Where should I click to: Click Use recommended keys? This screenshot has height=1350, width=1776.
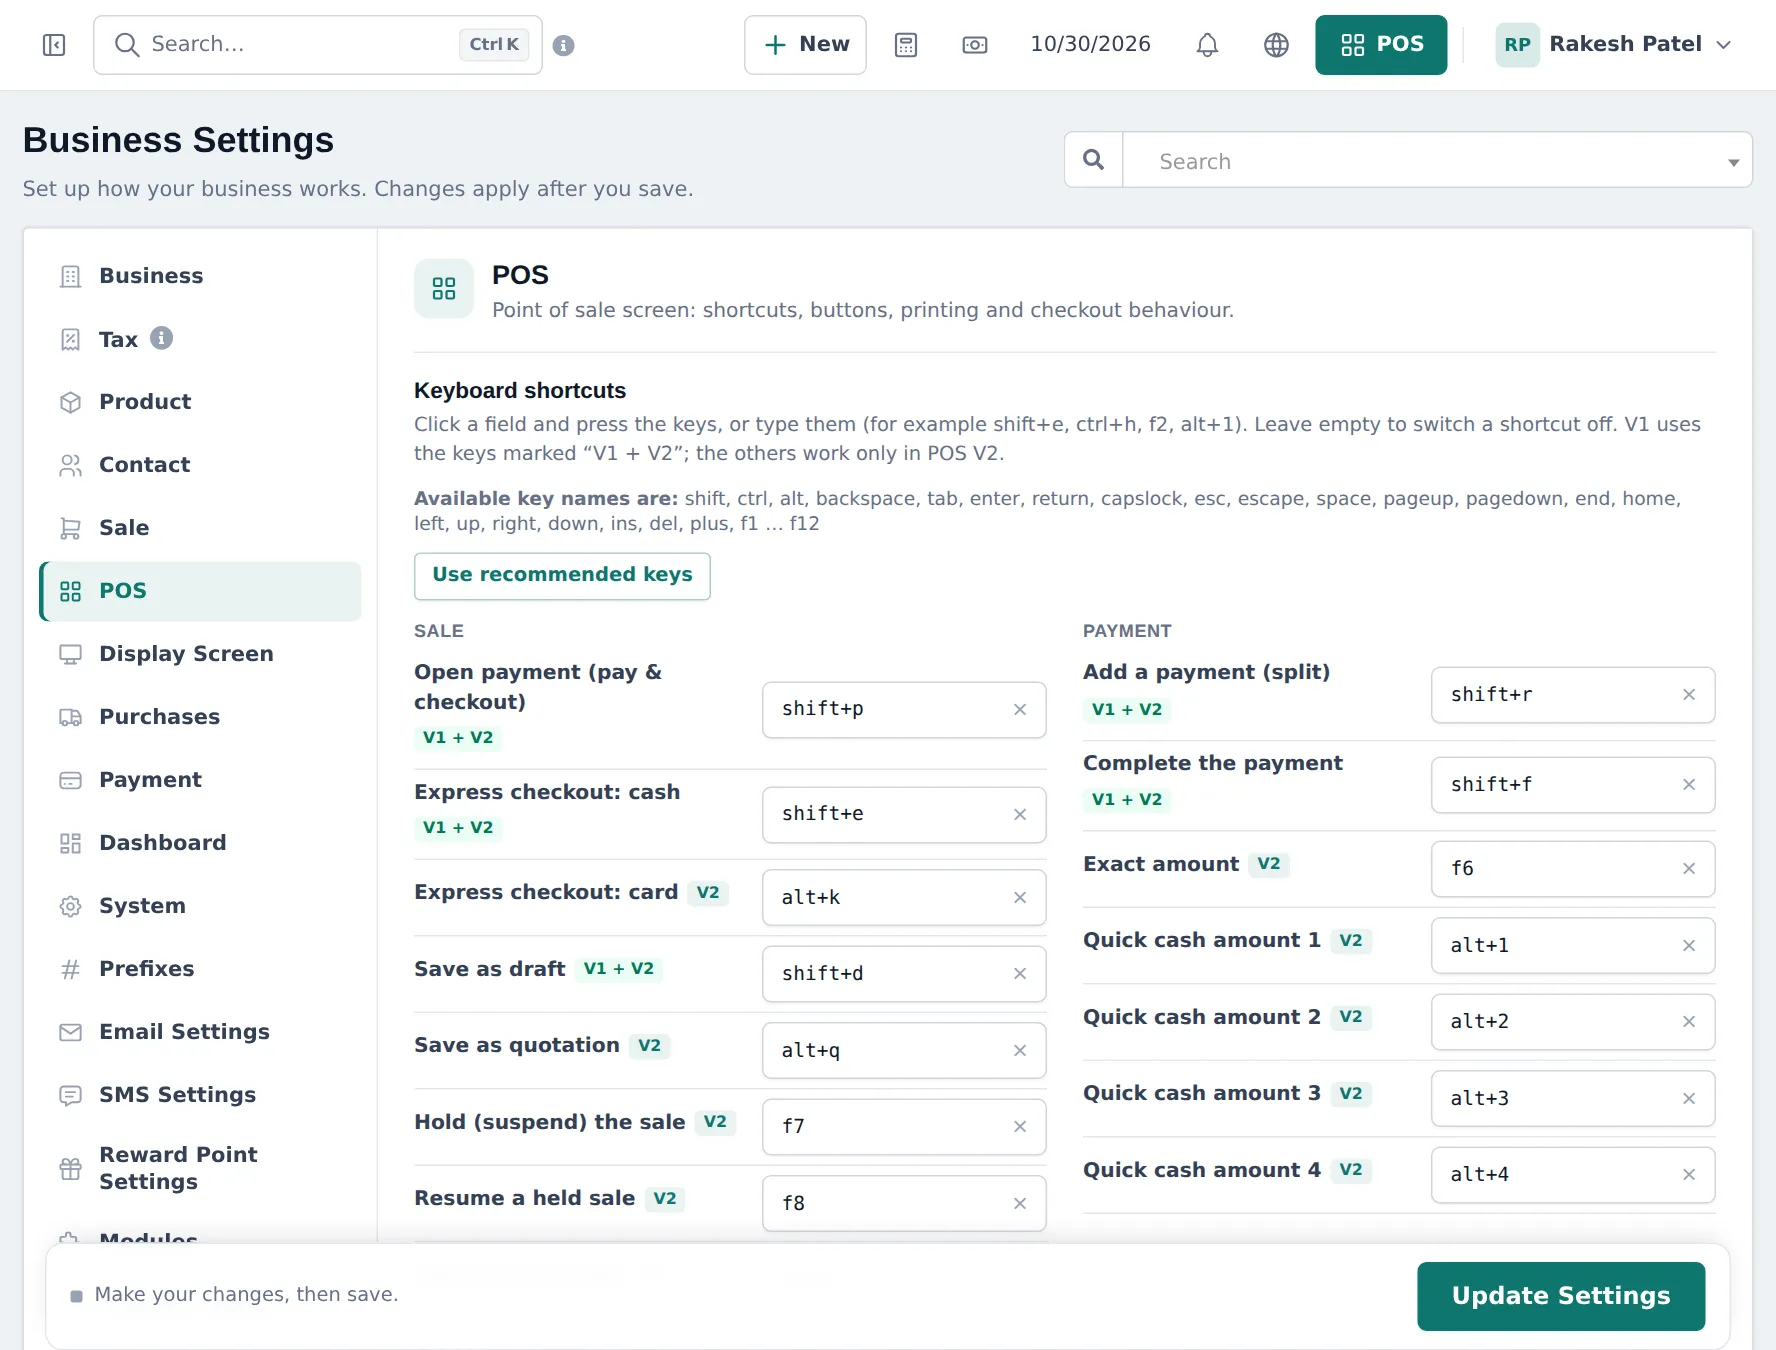562,576
